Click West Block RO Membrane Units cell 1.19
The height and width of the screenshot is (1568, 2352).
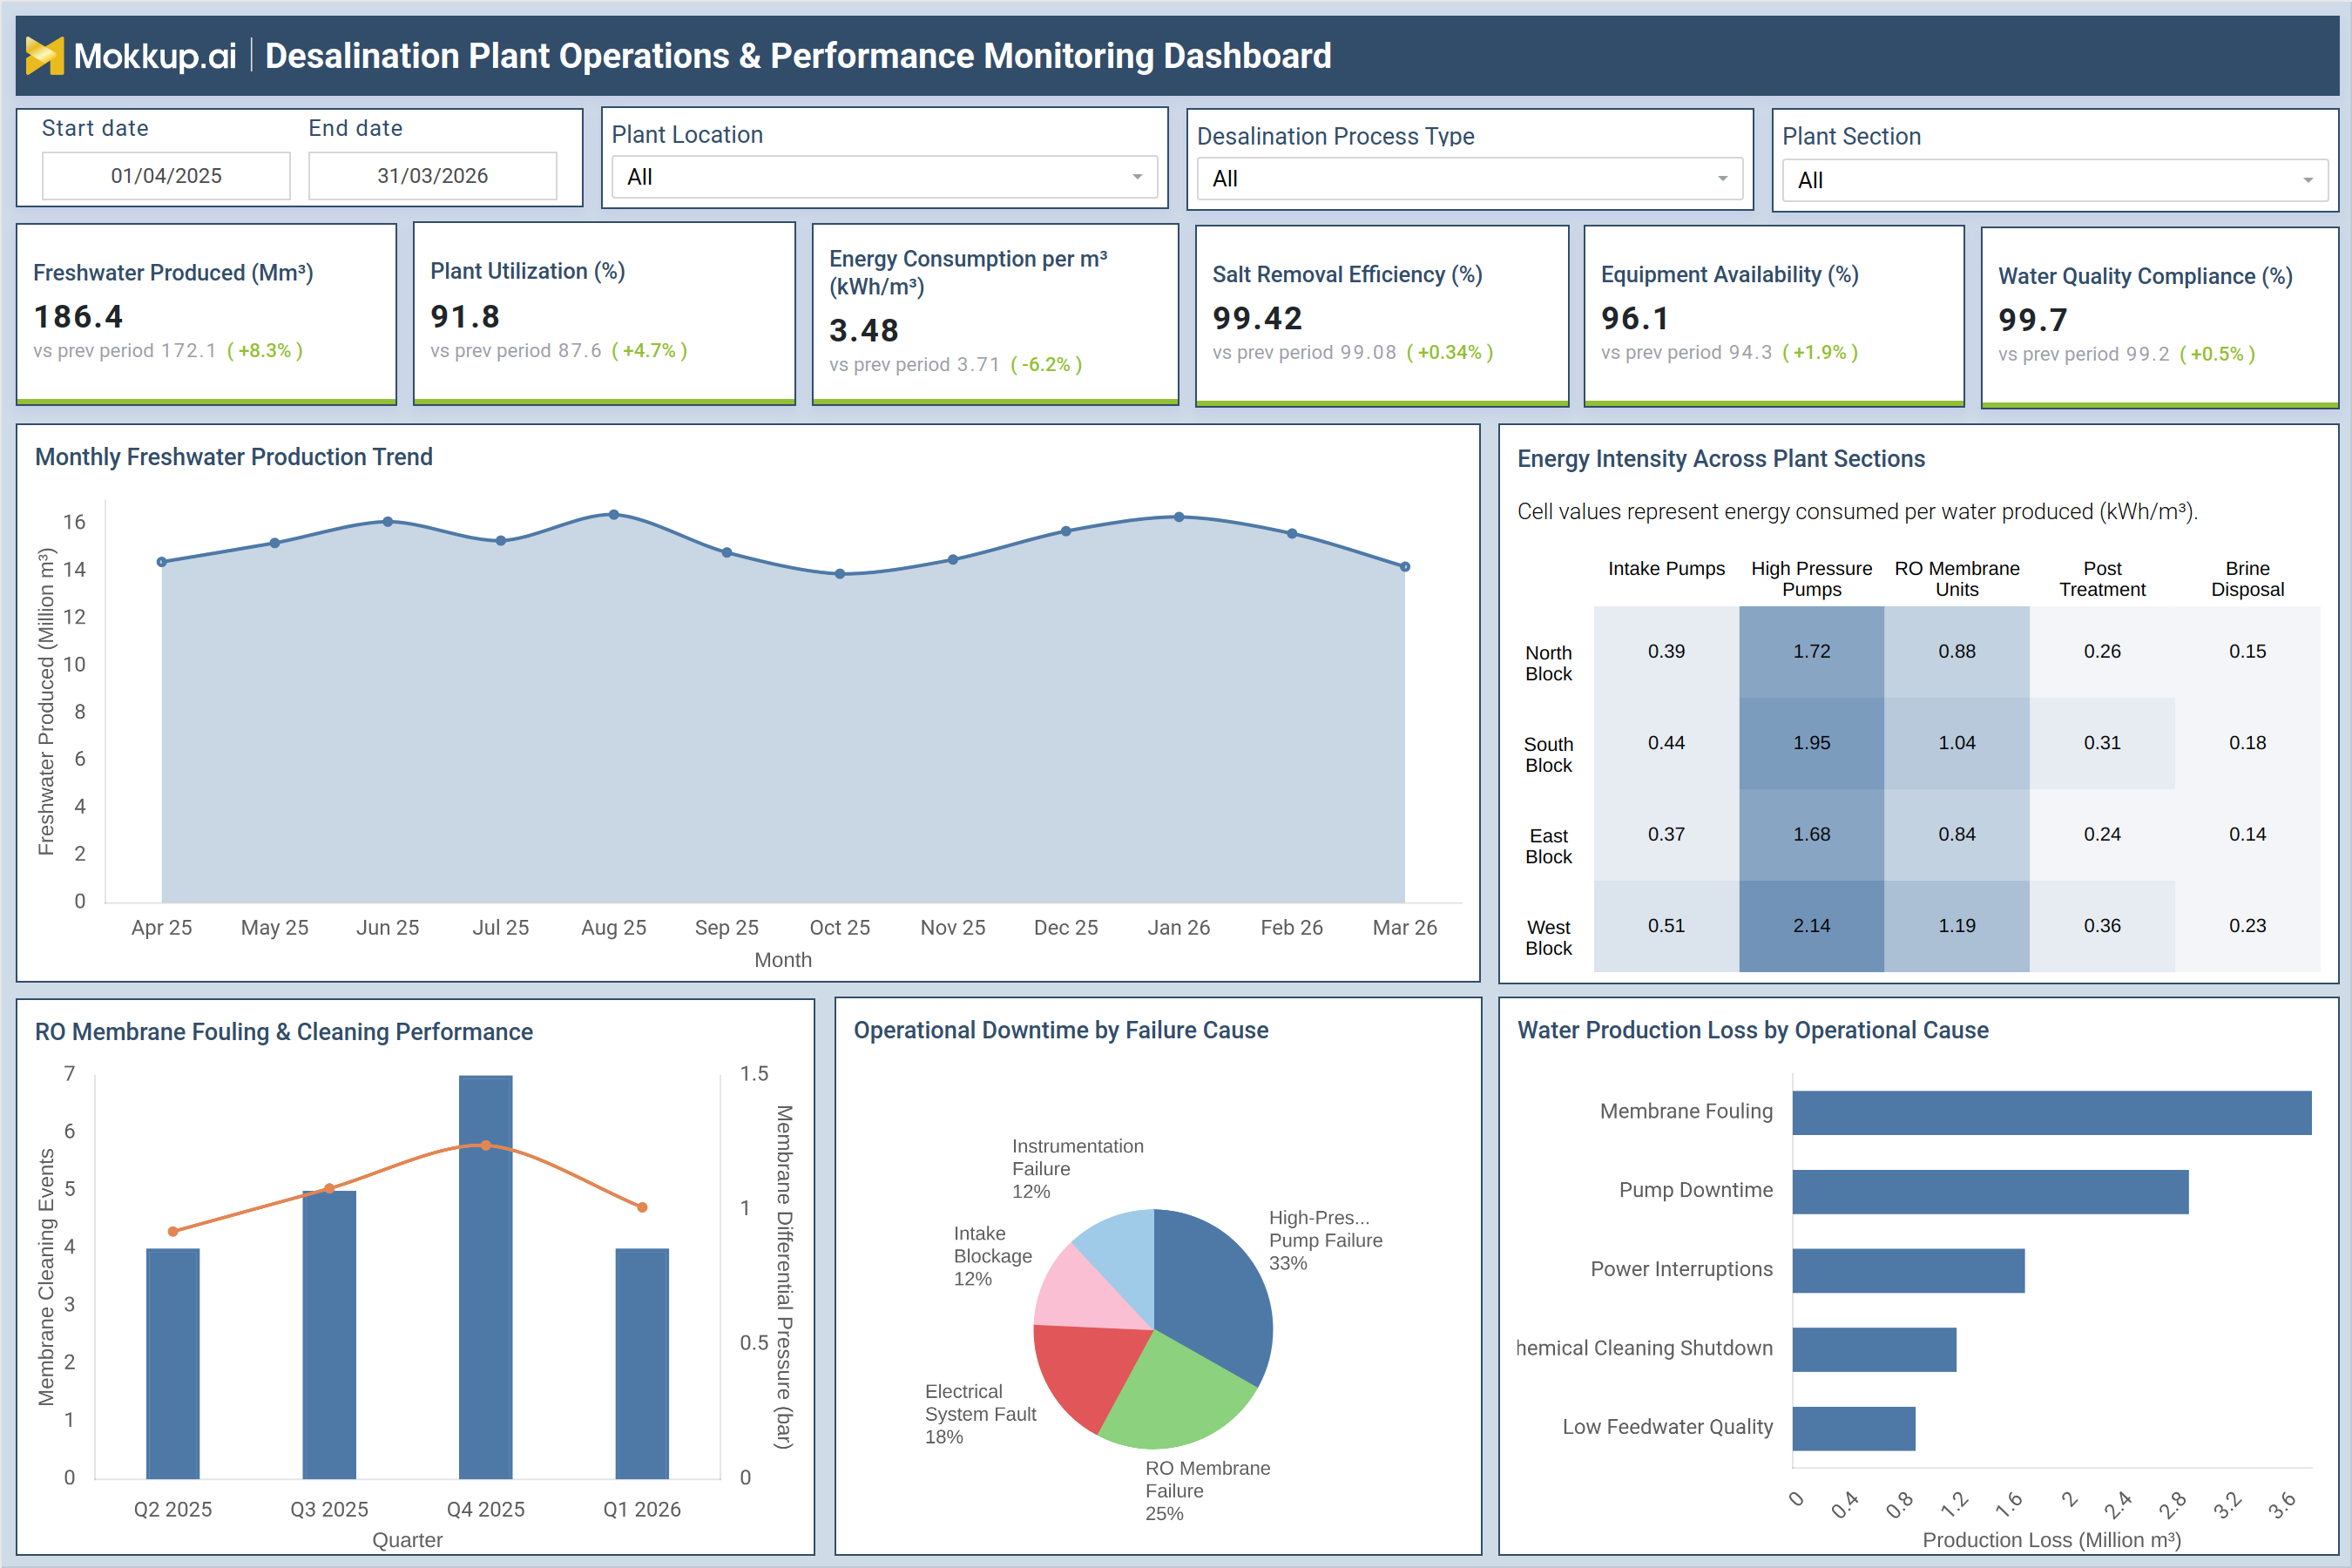(1957, 926)
